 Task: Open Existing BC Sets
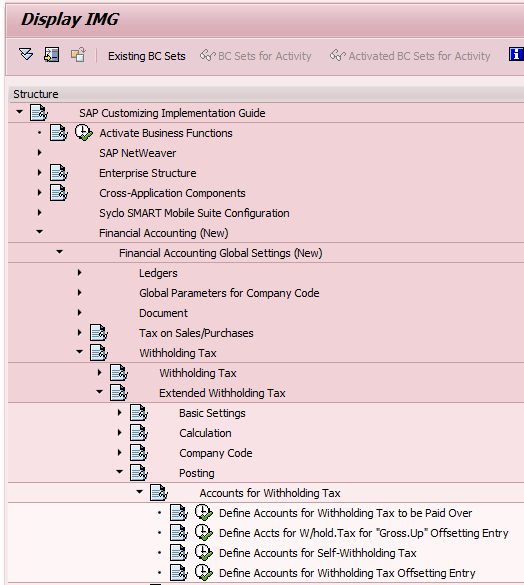click(147, 56)
